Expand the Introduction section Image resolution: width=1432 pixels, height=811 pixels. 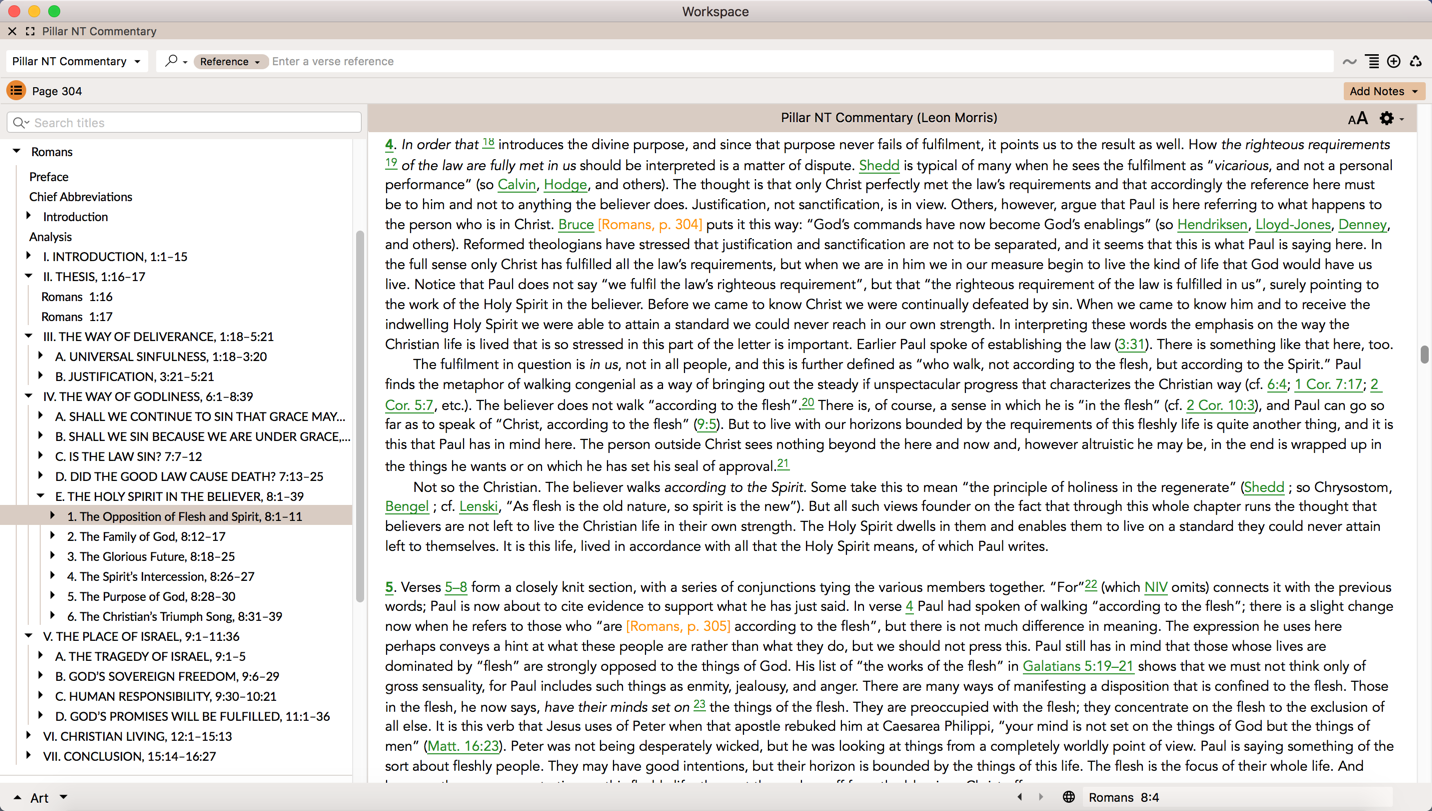(29, 217)
